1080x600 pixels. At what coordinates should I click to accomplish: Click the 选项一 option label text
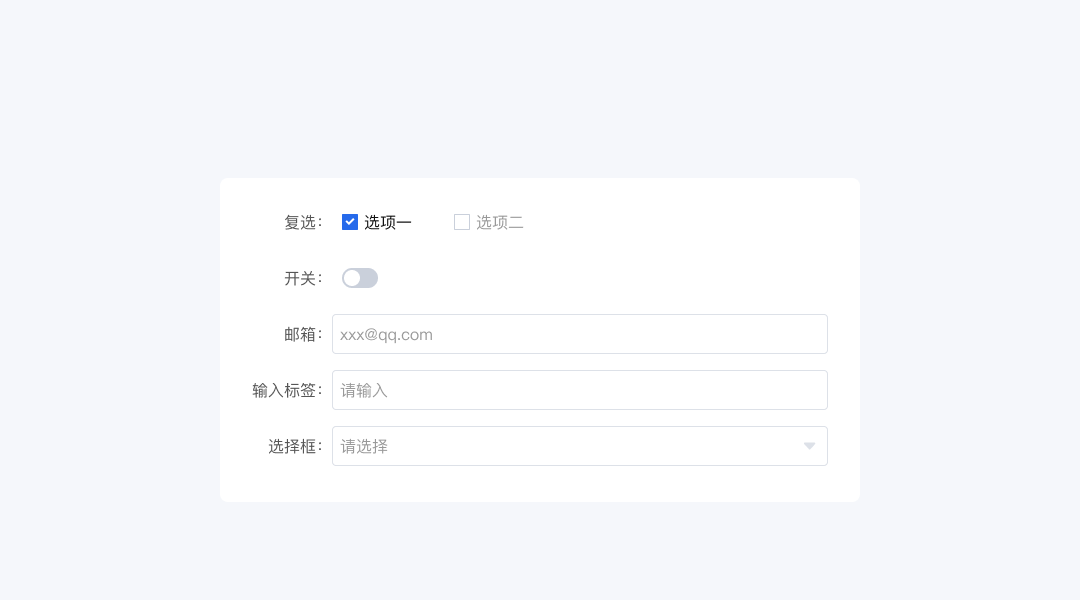[x=388, y=222]
